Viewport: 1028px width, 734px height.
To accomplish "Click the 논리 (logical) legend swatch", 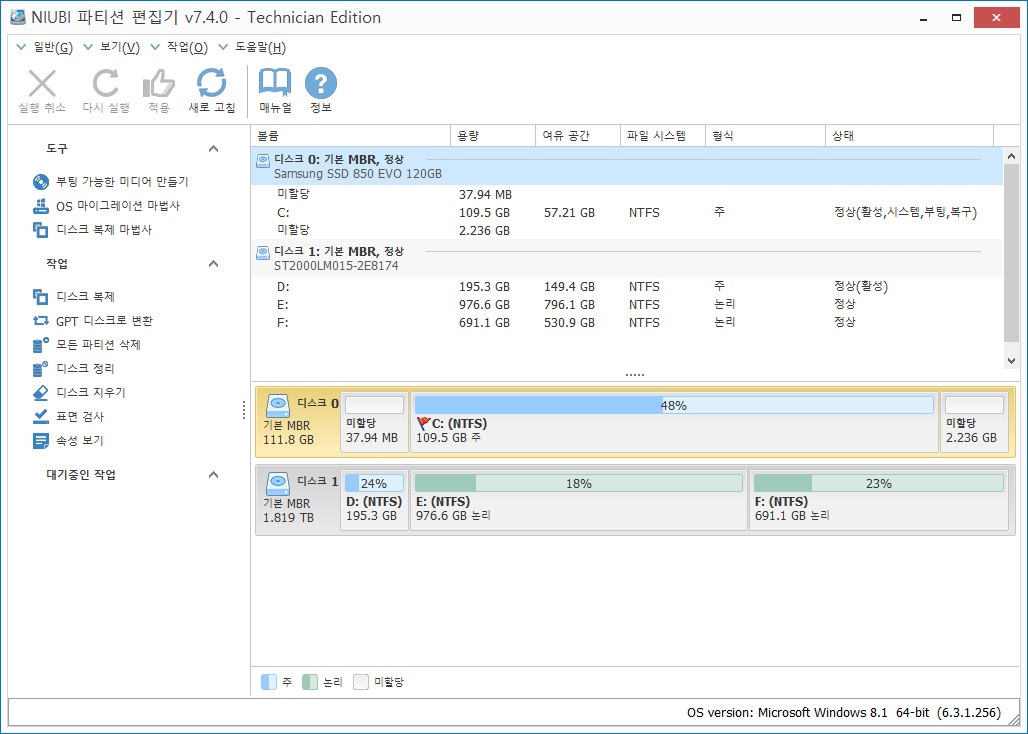I will tap(310, 682).
